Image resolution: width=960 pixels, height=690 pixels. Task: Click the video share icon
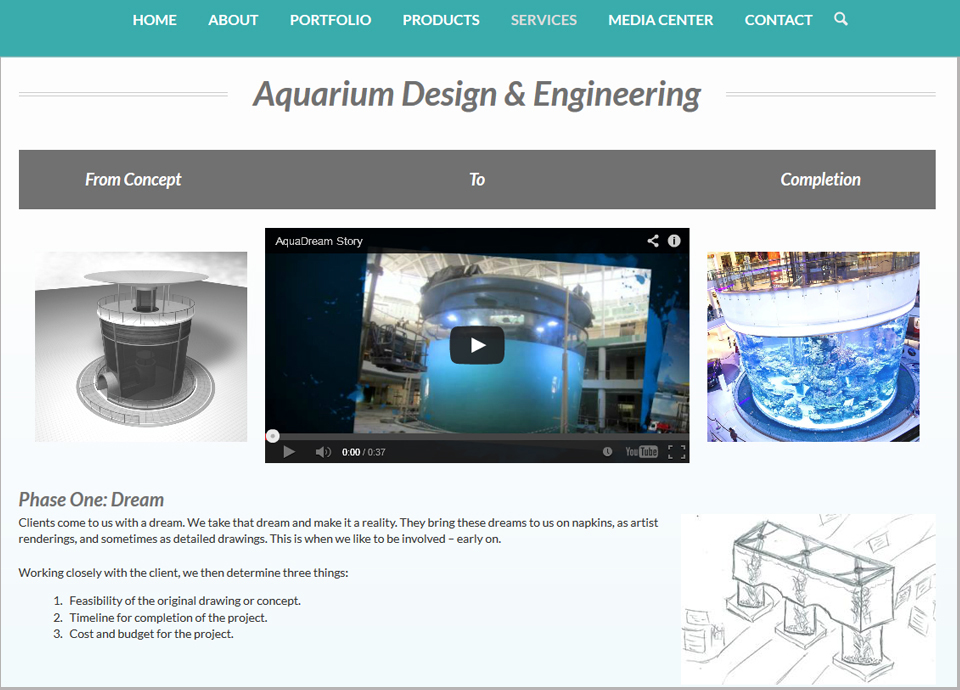coord(653,241)
